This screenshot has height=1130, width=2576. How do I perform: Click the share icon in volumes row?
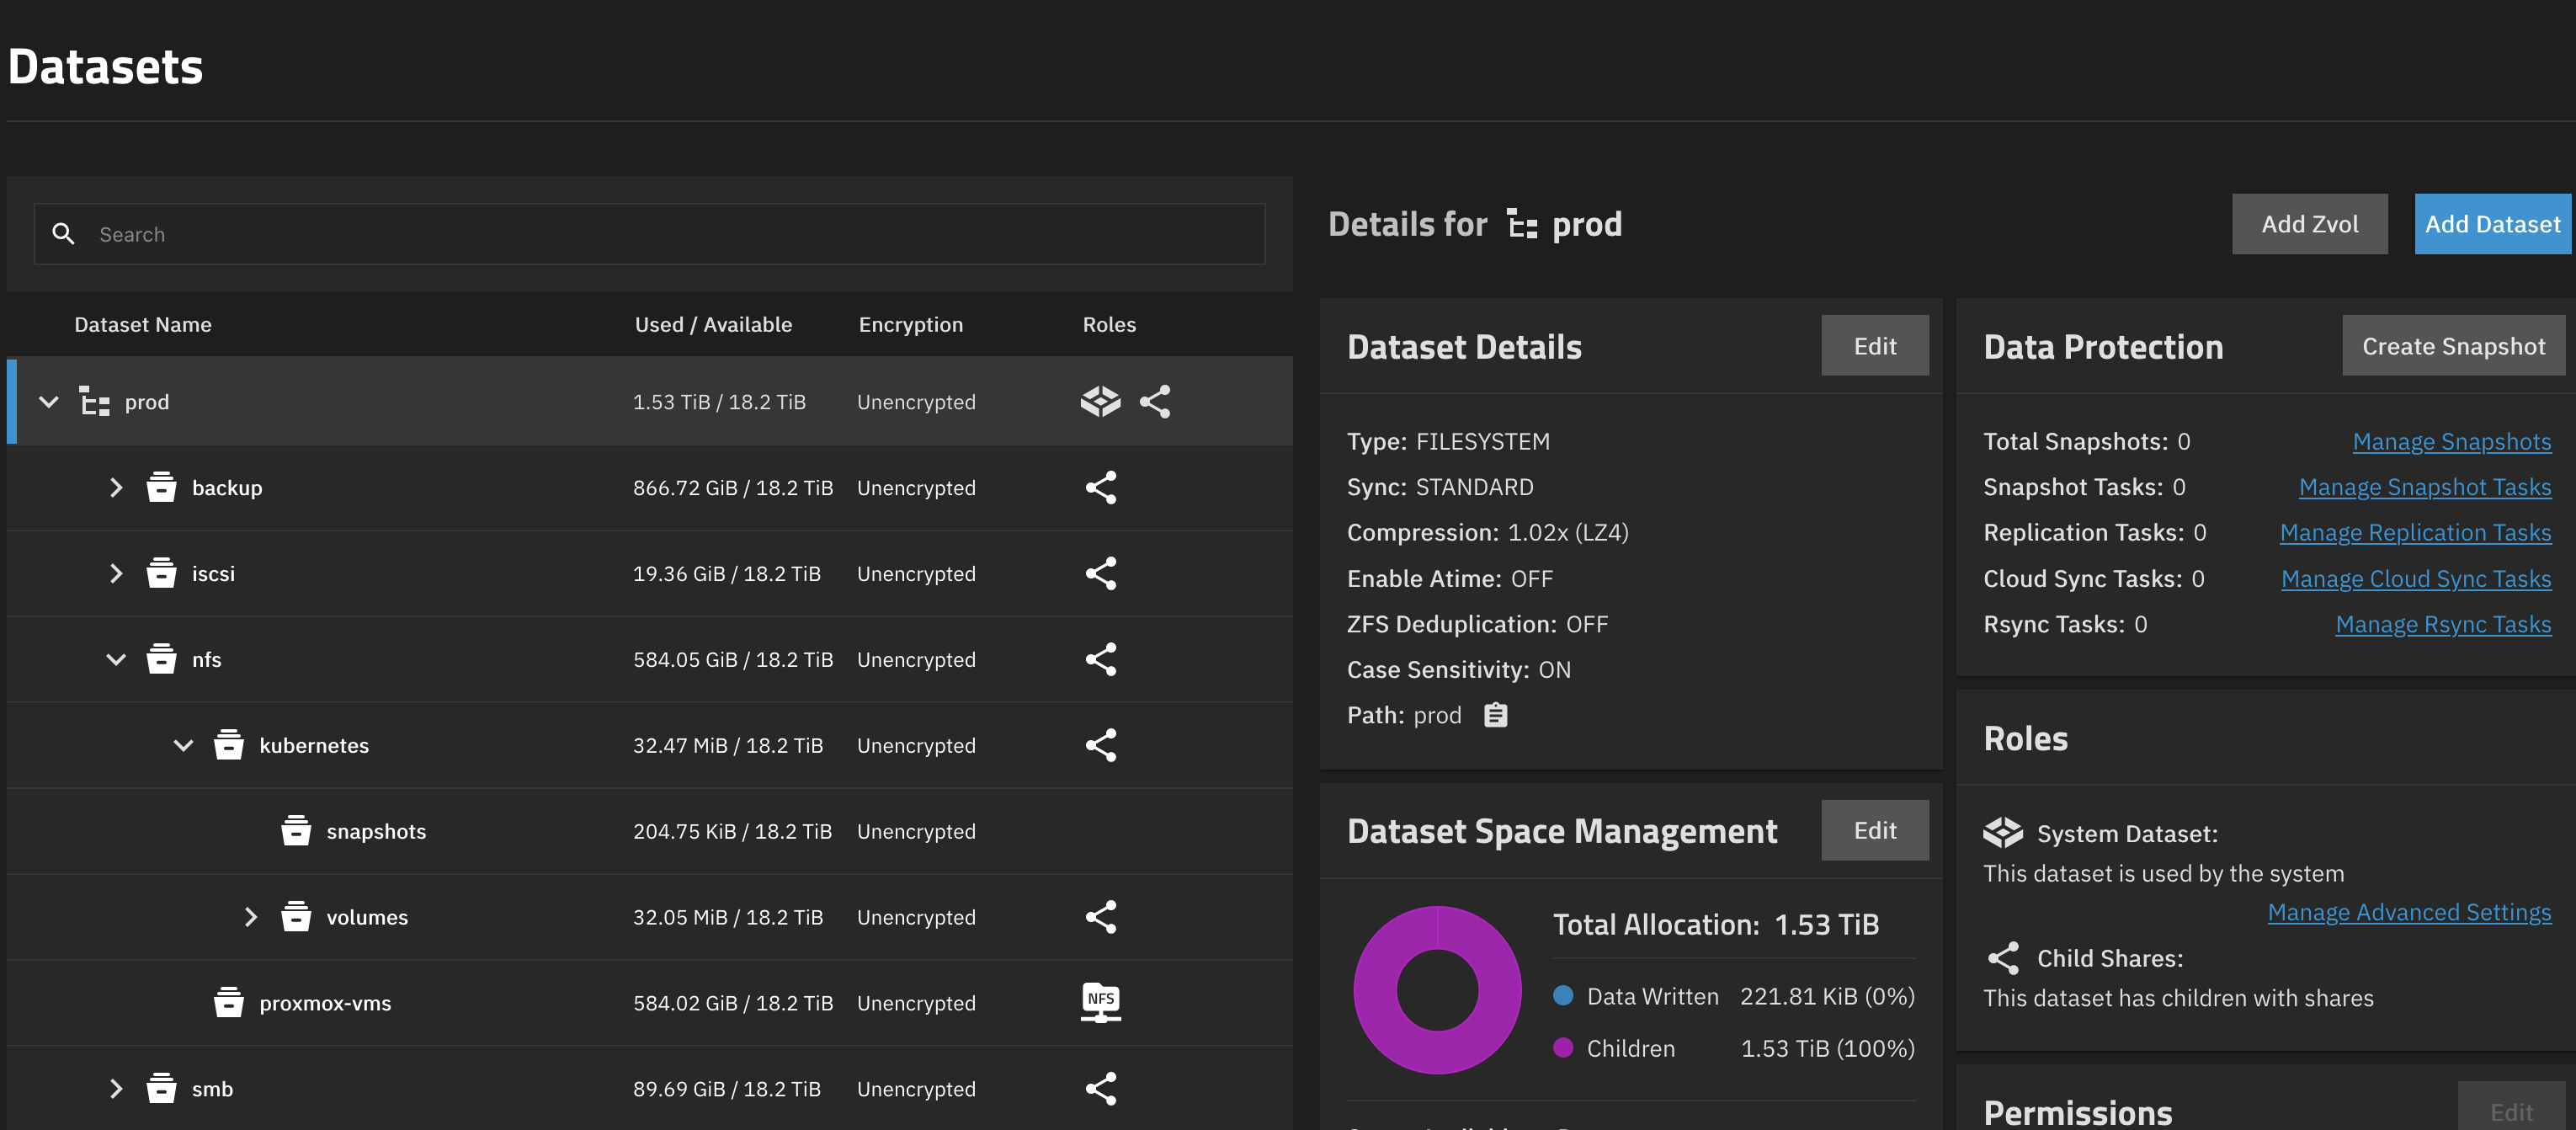click(x=1100, y=916)
